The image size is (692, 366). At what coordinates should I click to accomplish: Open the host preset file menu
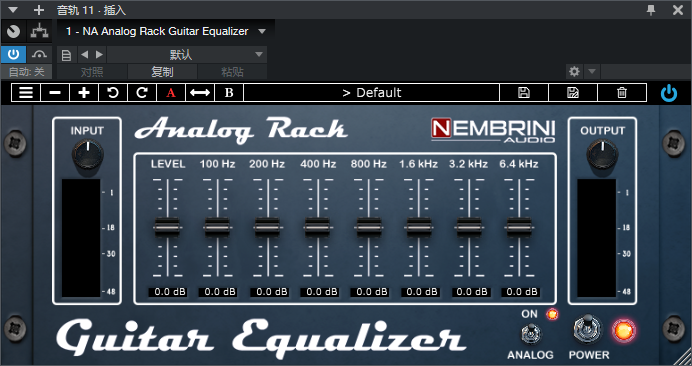pos(66,55)
